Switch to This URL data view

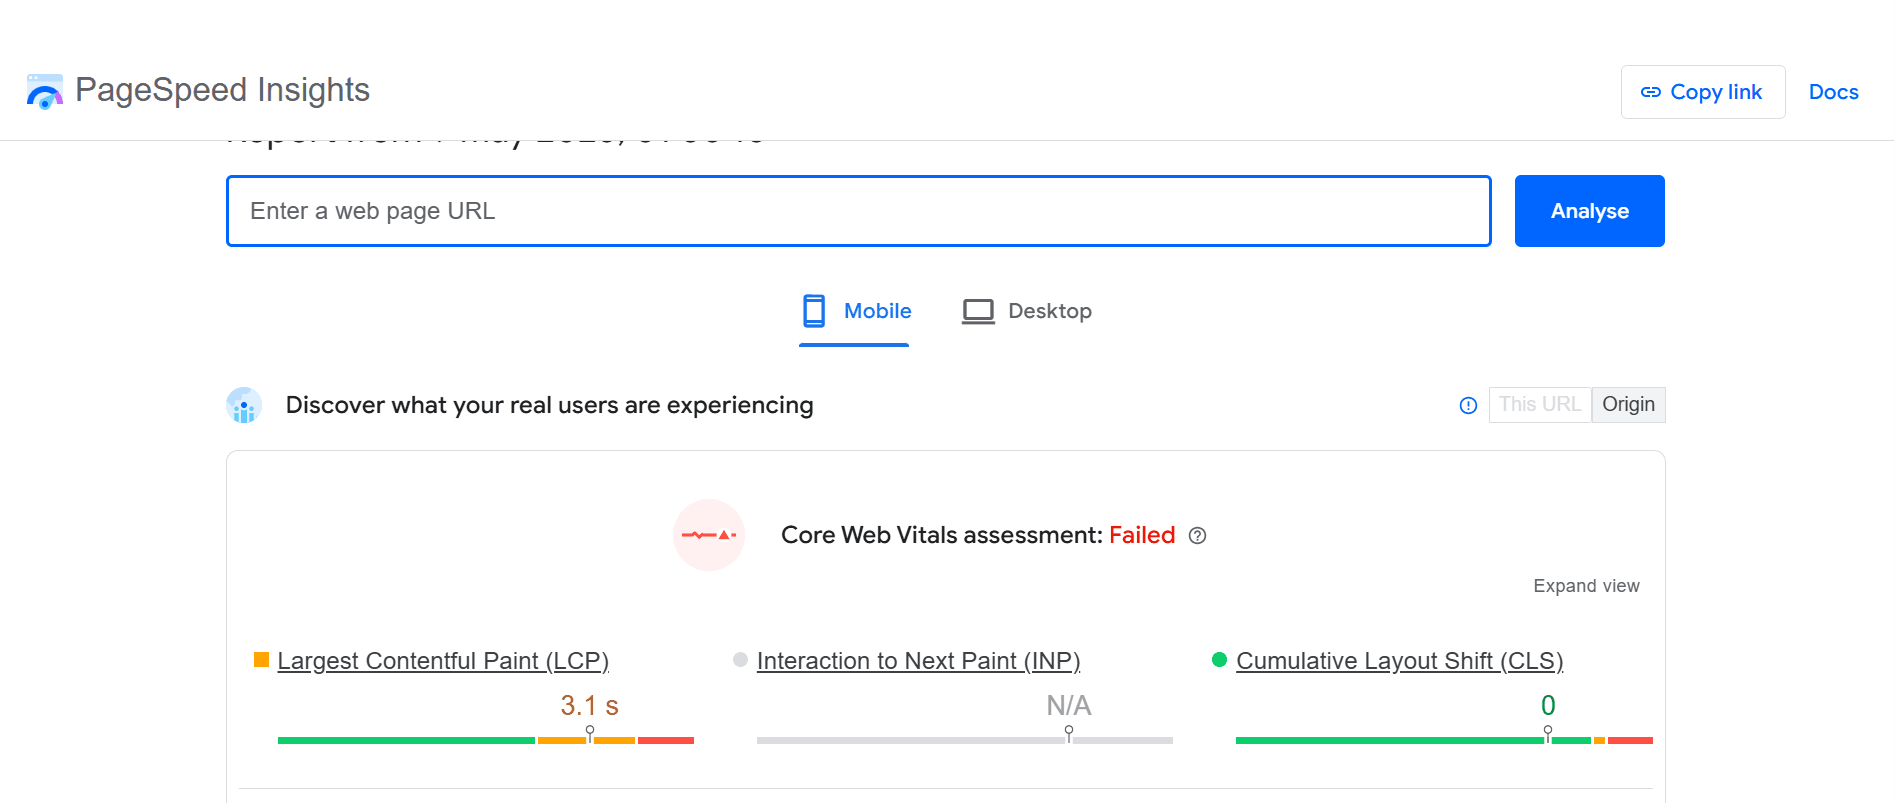1539,404
